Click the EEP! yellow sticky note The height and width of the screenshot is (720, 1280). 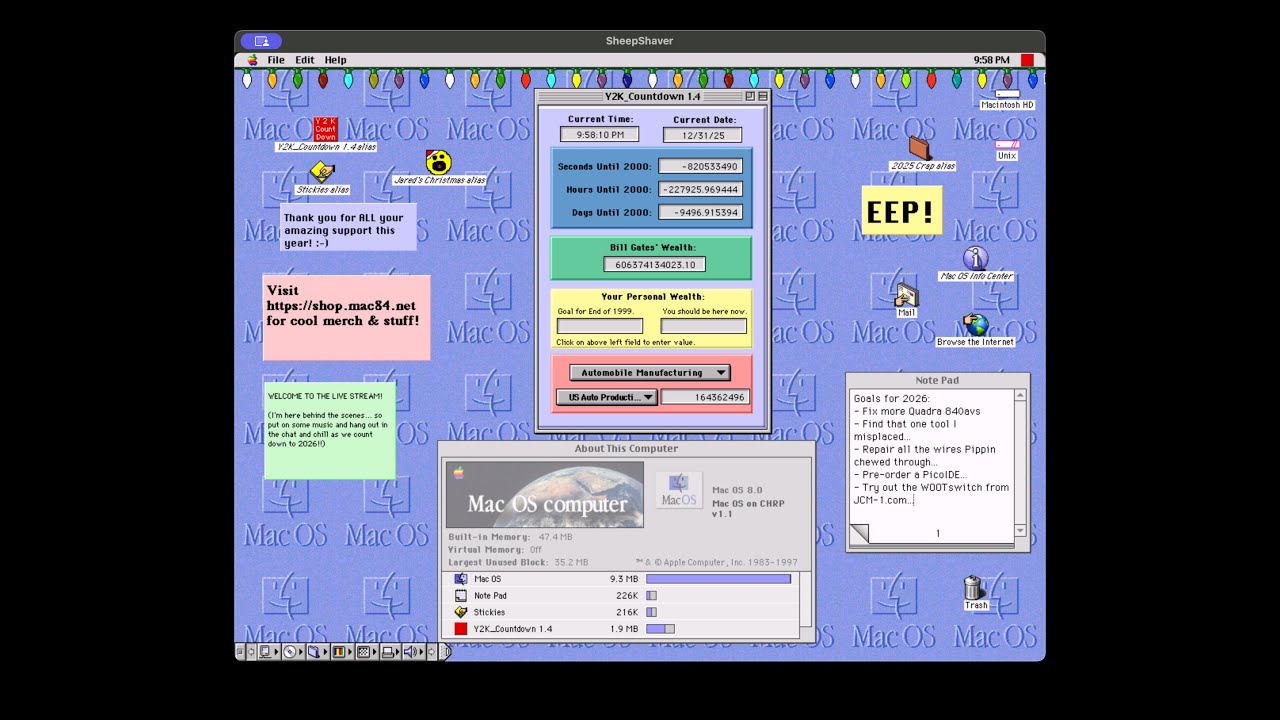click(x=901, y=210)
